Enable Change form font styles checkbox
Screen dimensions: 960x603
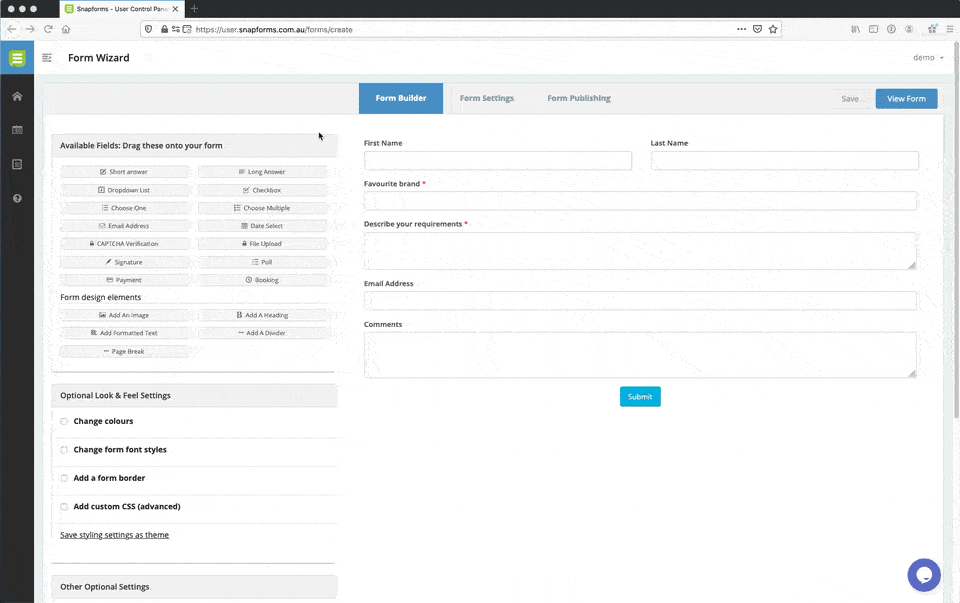(64, 449)
